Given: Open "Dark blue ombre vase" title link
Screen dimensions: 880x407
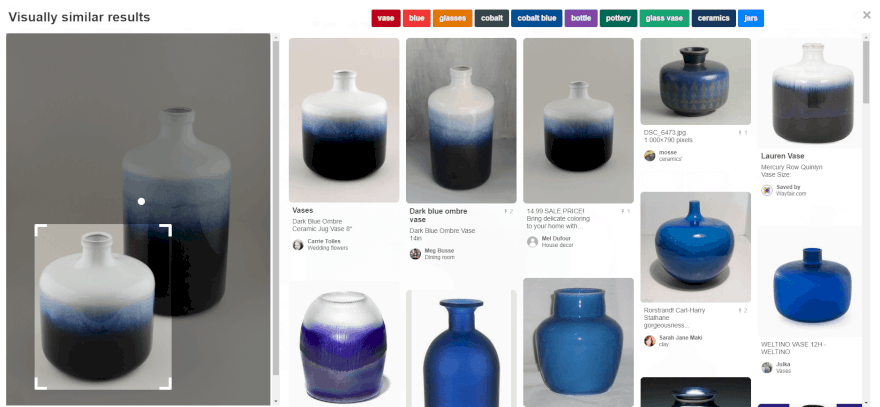Looking at the screenshot, I should pyautogui.click(x=438, y=216).
